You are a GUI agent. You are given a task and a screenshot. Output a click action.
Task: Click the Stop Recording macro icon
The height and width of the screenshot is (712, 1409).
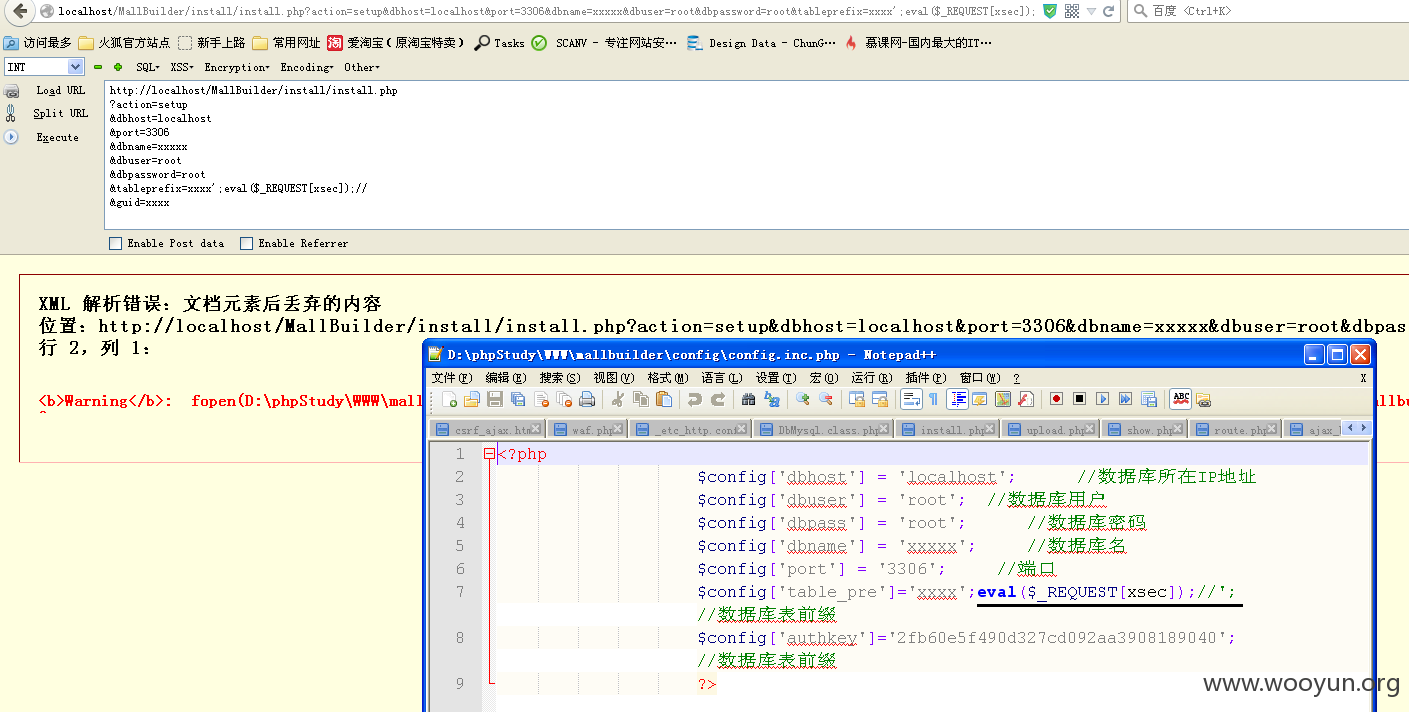[1080, 399]
